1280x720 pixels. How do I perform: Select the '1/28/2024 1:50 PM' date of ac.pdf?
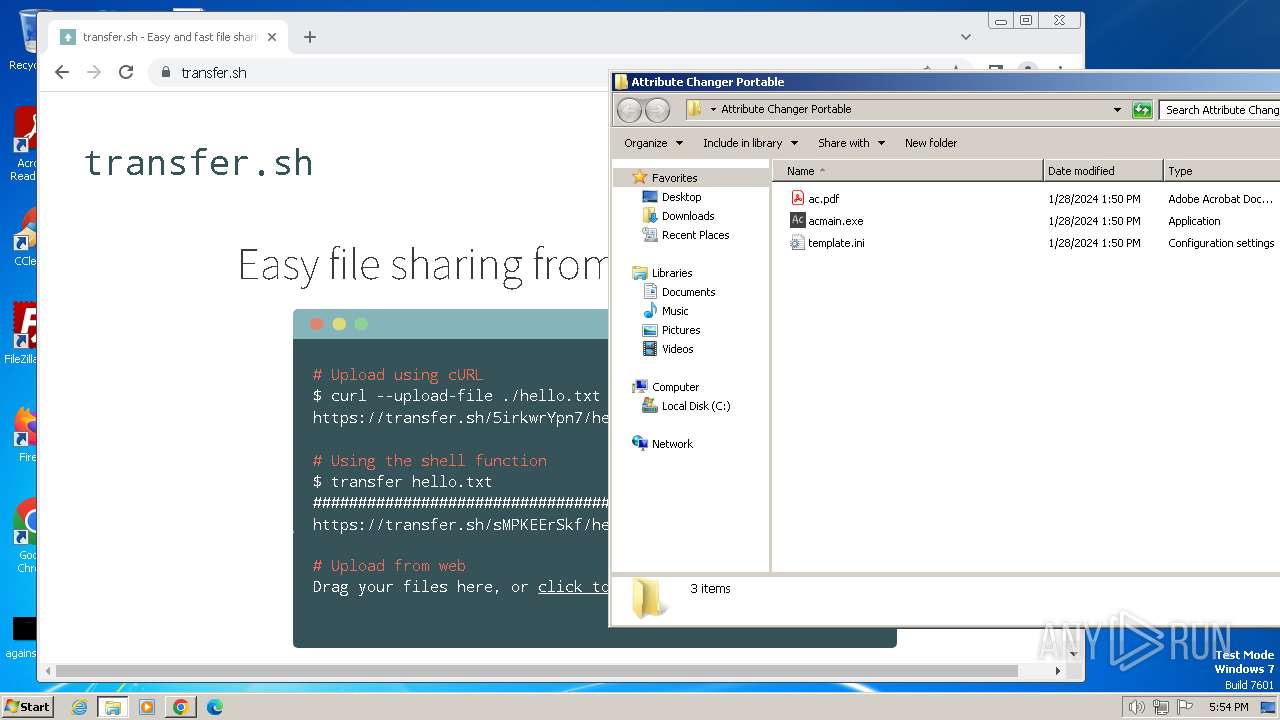(x=1094, y=199)
